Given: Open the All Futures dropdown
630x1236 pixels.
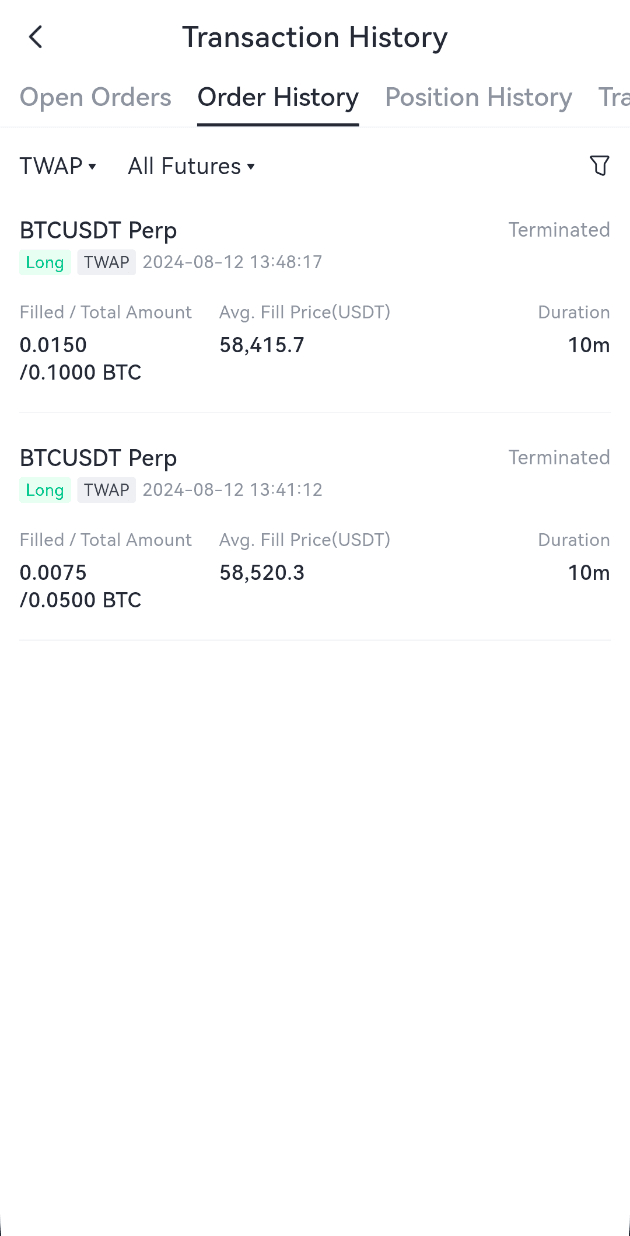Looking at the screenshot, I should [x=191, y=166].
